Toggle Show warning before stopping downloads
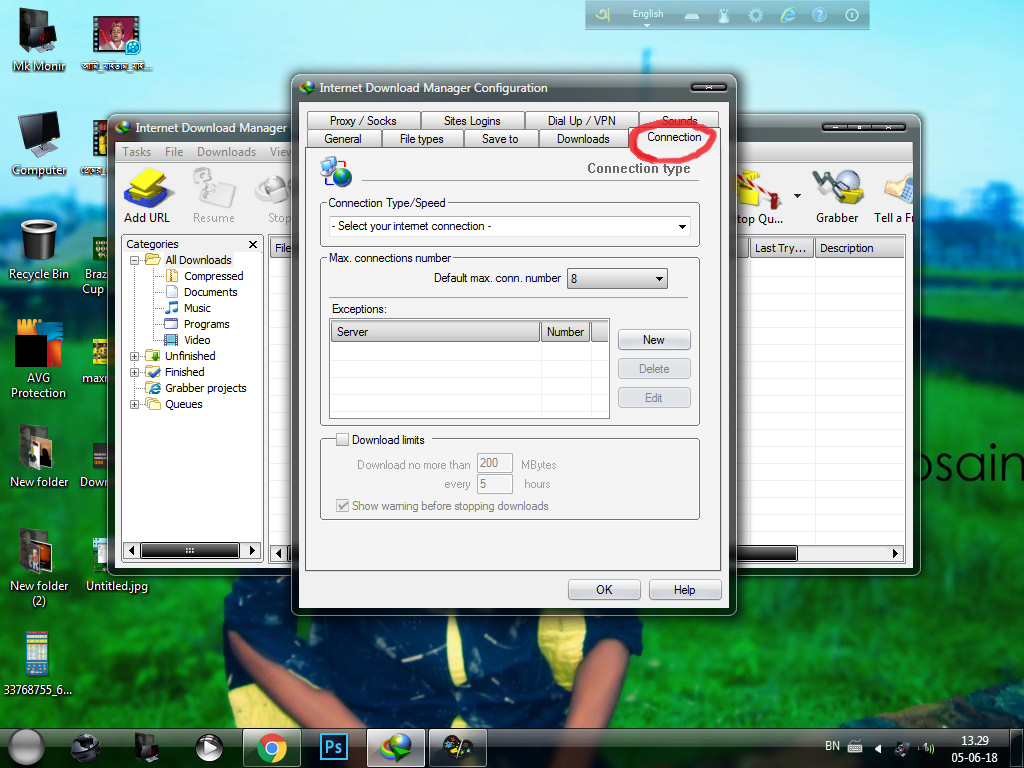This screenshot has width=1024, height=768. point(342,505)
